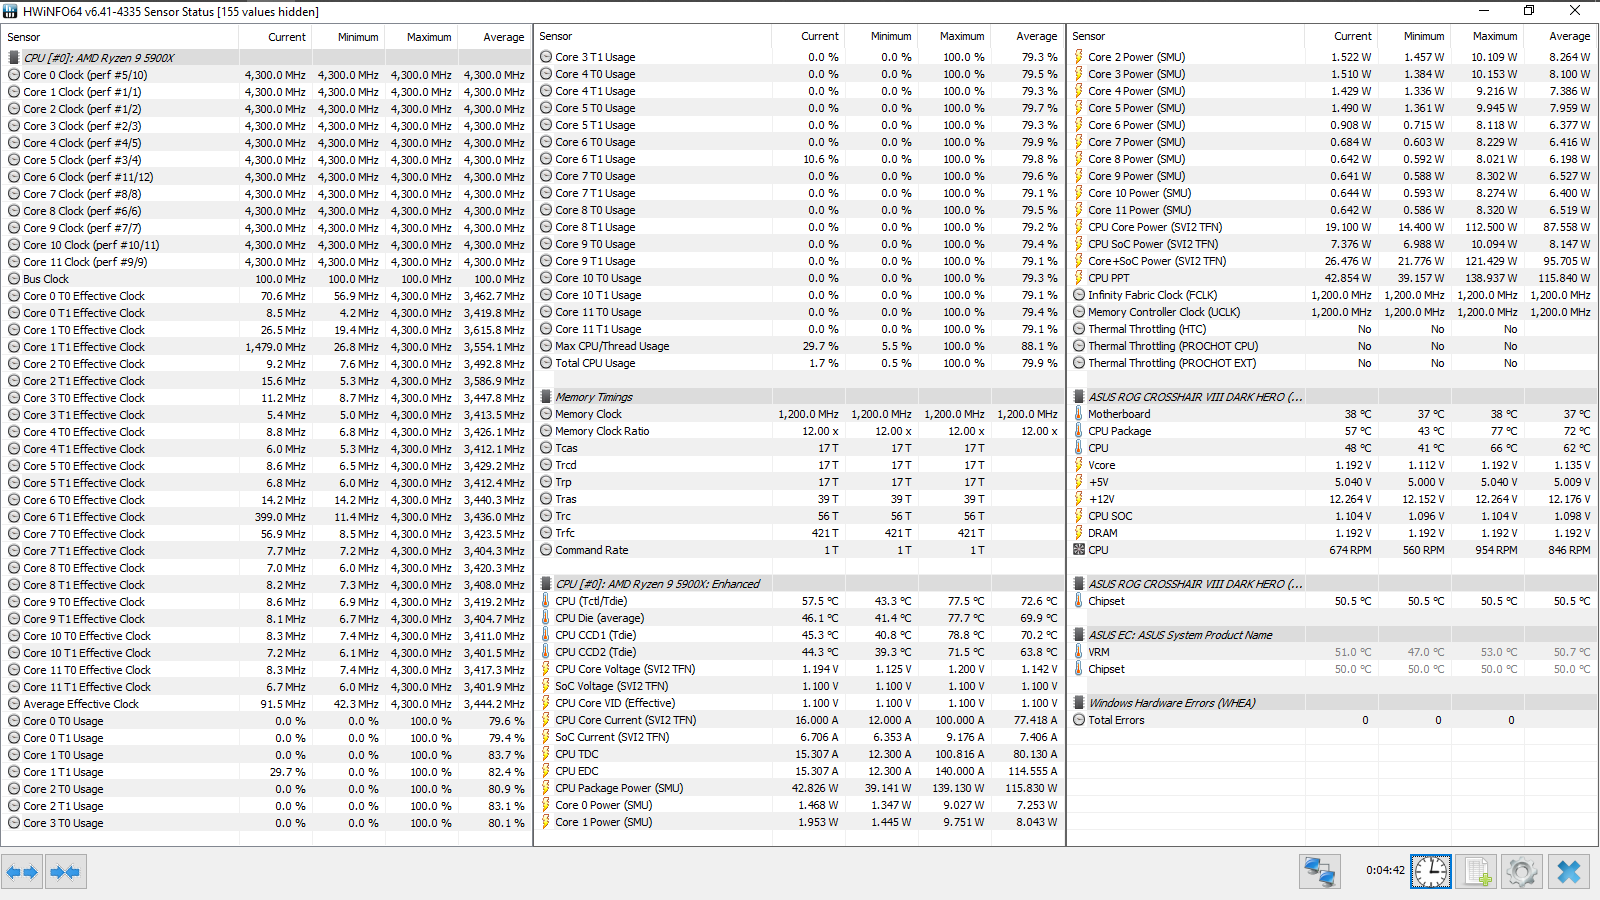Select the Total Errors row
The height and width of the screenshot is (900, 1600).
pos(1332,720)
